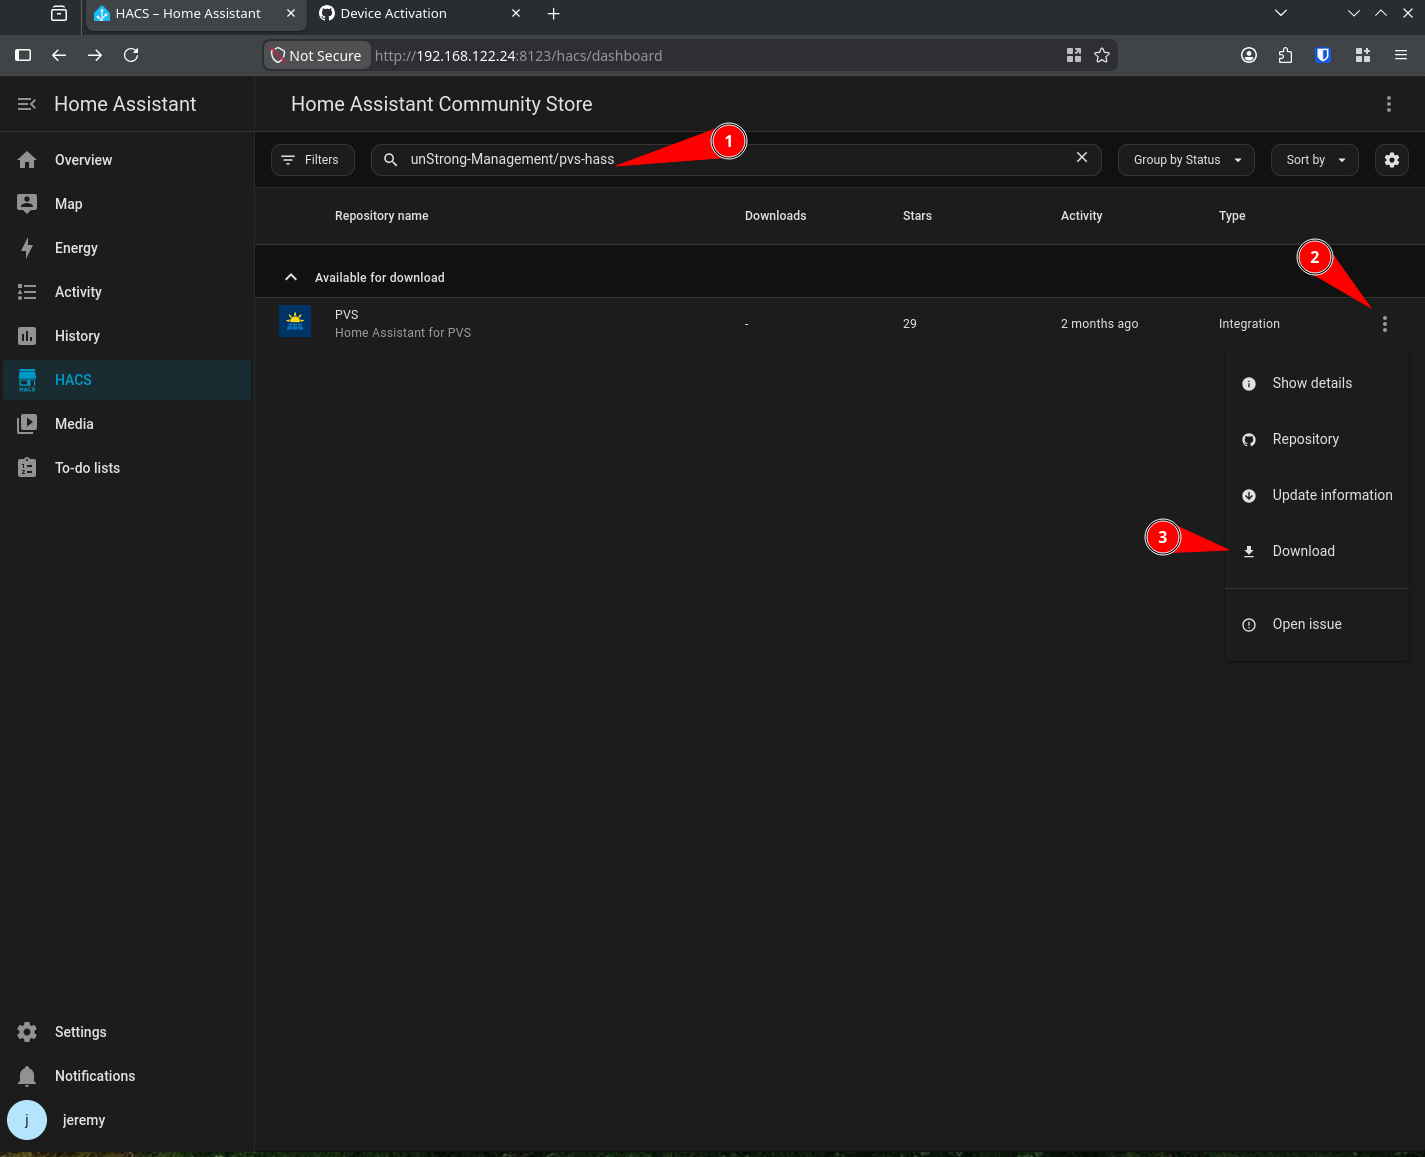Sort by Repository name column
The image size is (1425, 1157).
[x=381, y=216]
